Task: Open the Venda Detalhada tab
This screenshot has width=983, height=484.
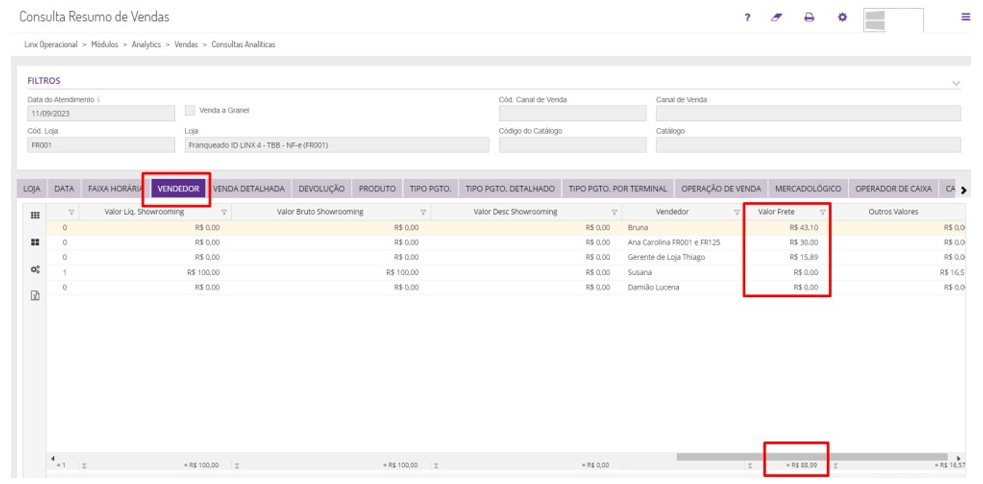Action: point(249,189)
